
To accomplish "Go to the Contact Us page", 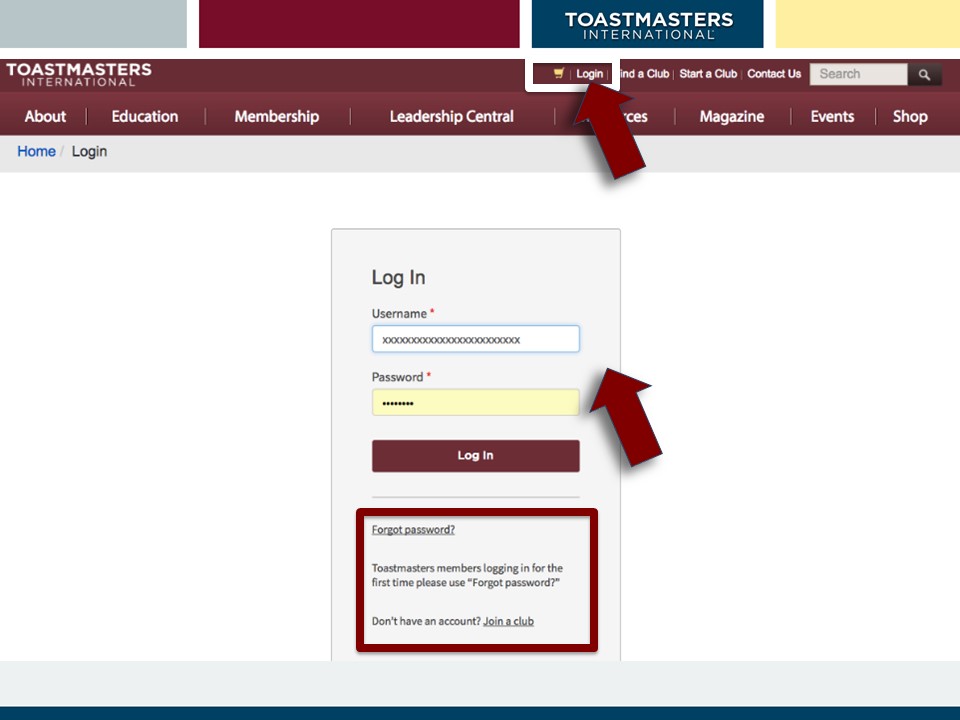I will pyautogui.click(x=774, y=74).
